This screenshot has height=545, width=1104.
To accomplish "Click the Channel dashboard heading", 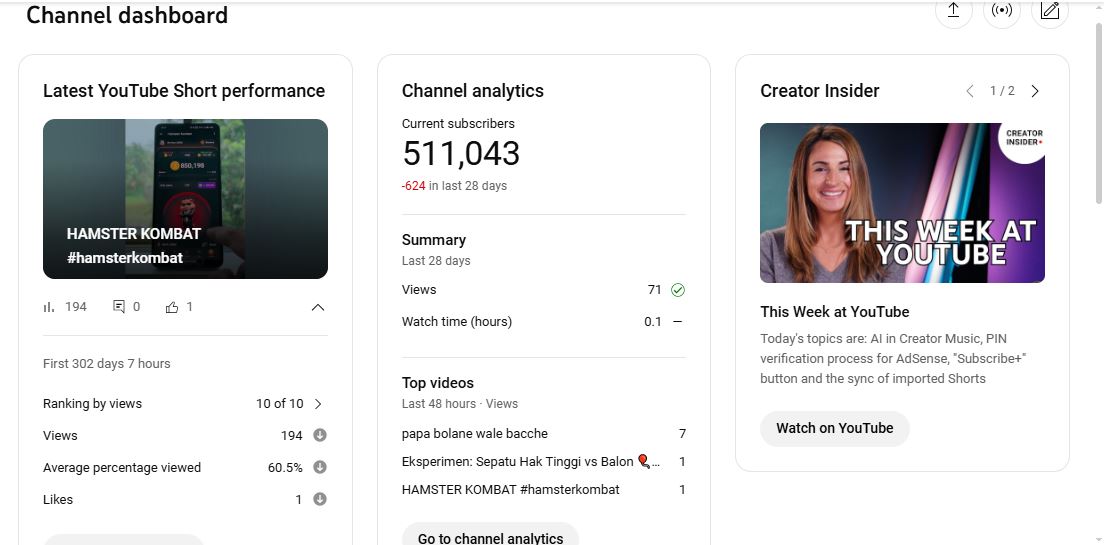I will 127,15.
